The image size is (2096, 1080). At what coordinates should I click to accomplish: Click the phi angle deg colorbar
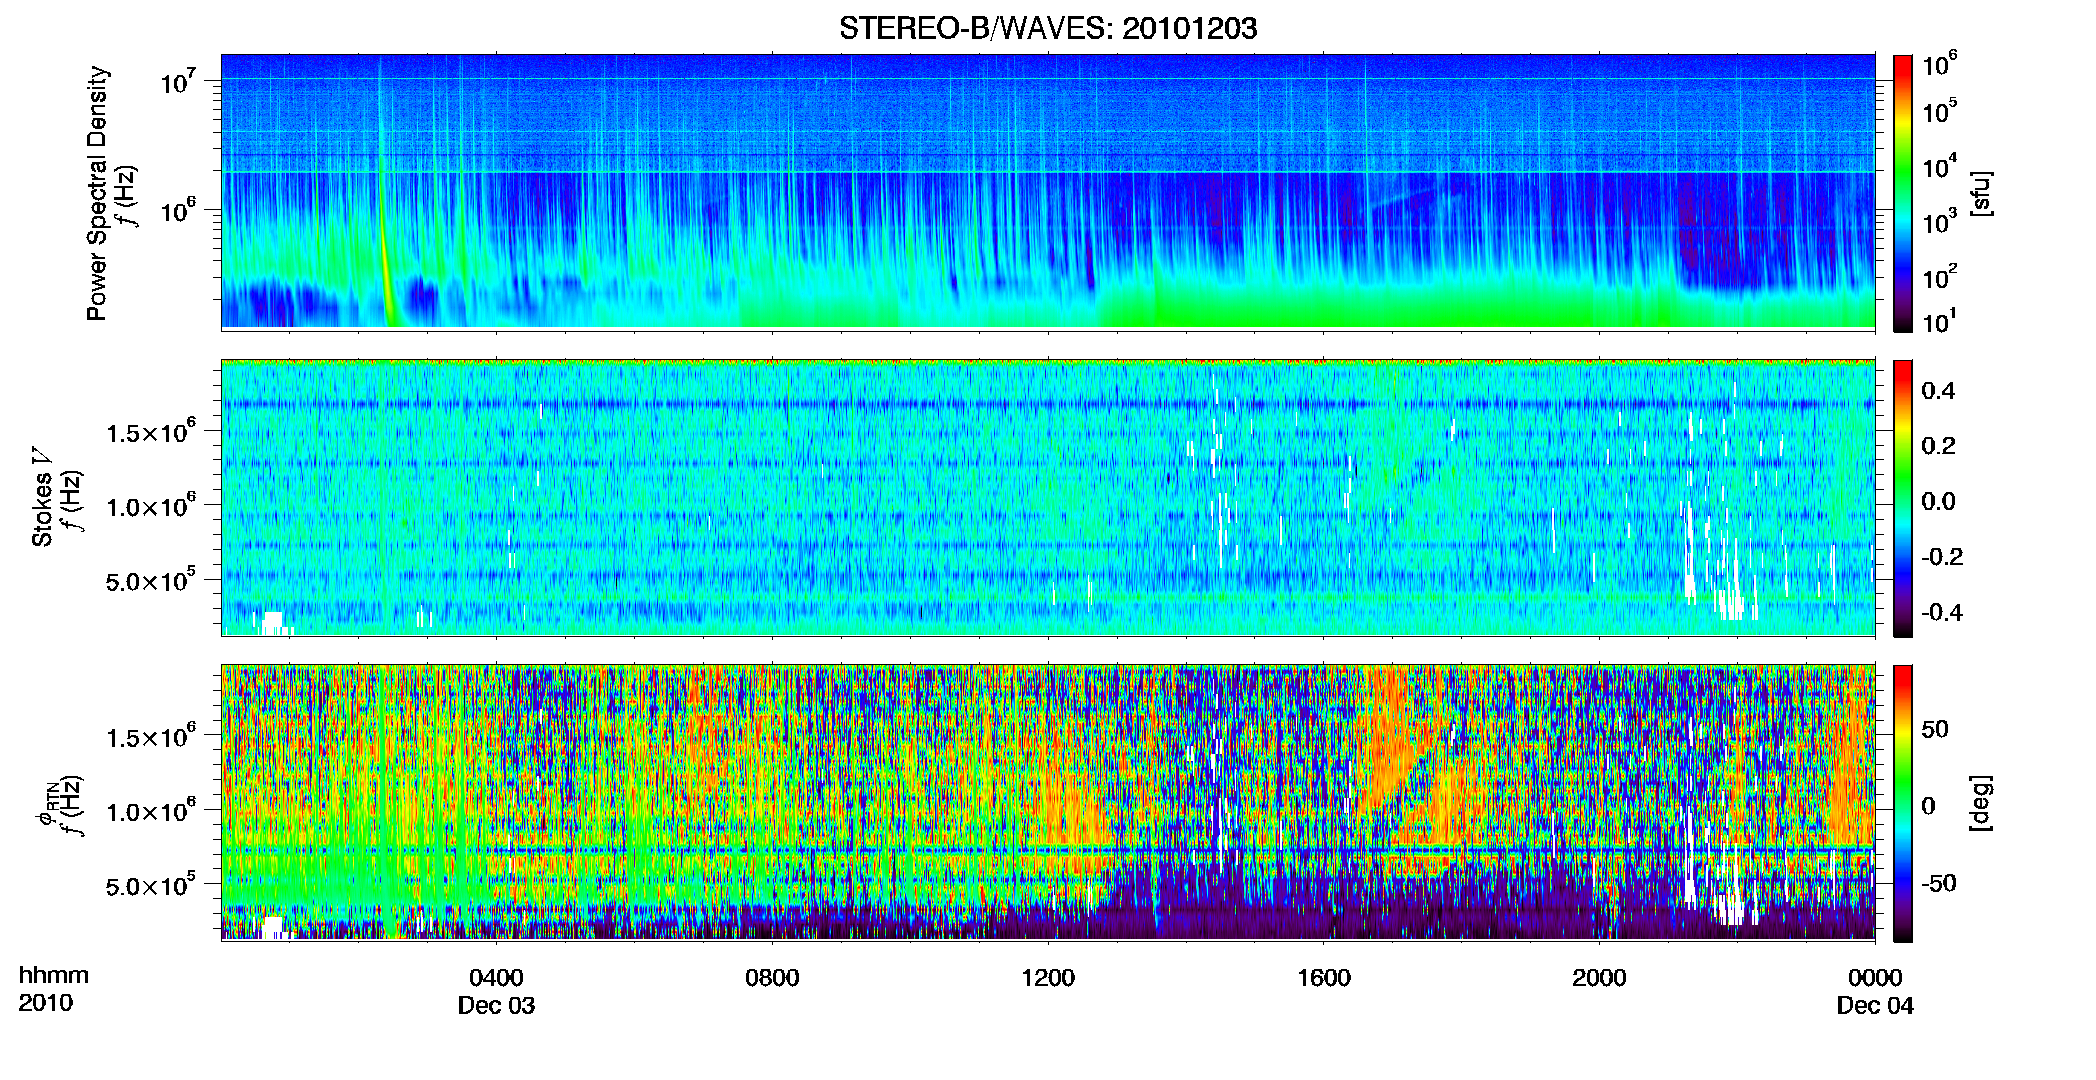click(1903, 803)
